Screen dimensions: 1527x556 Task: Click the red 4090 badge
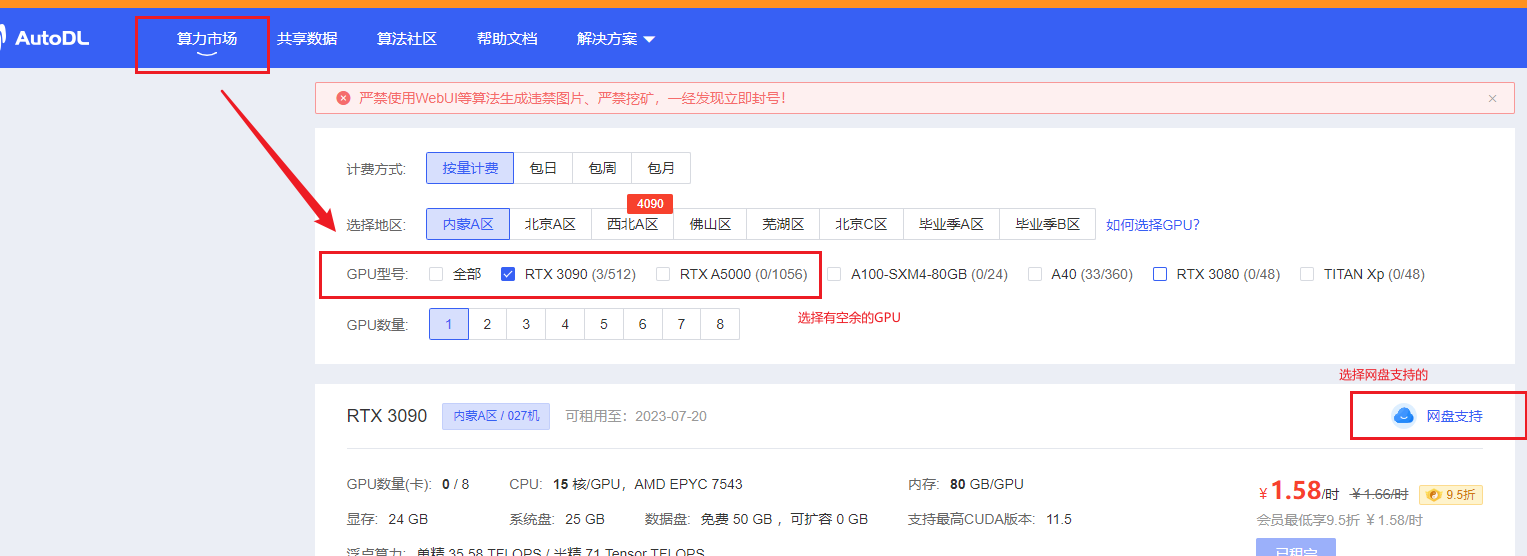click(x=649, y=203)
